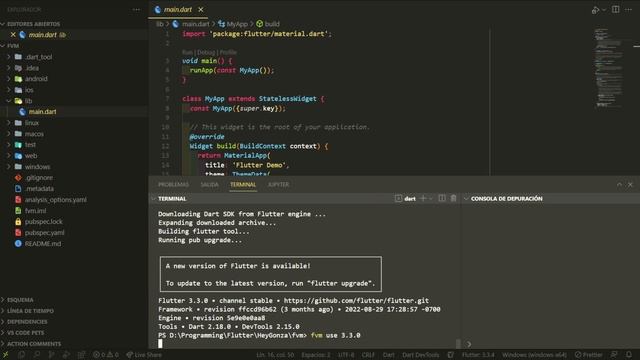Screen dimensions: 640x360
Task: Change indentation via Espacios: 2
Action: click(316, 355)
